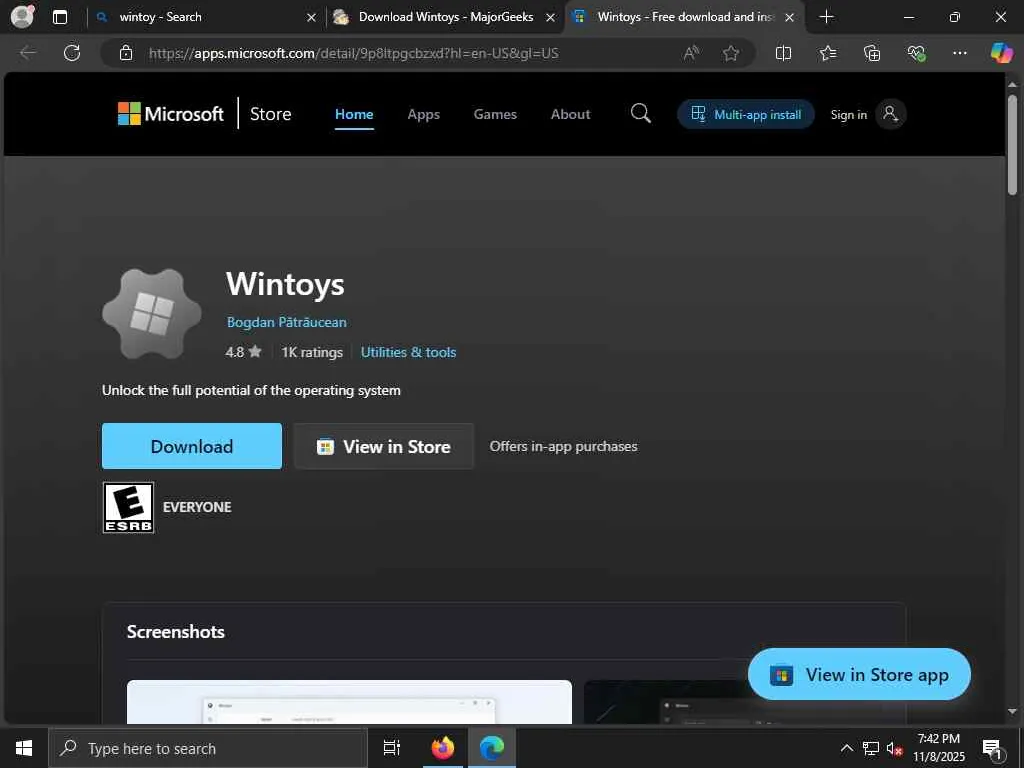Click the 4.8 star rating

(243, 352)
